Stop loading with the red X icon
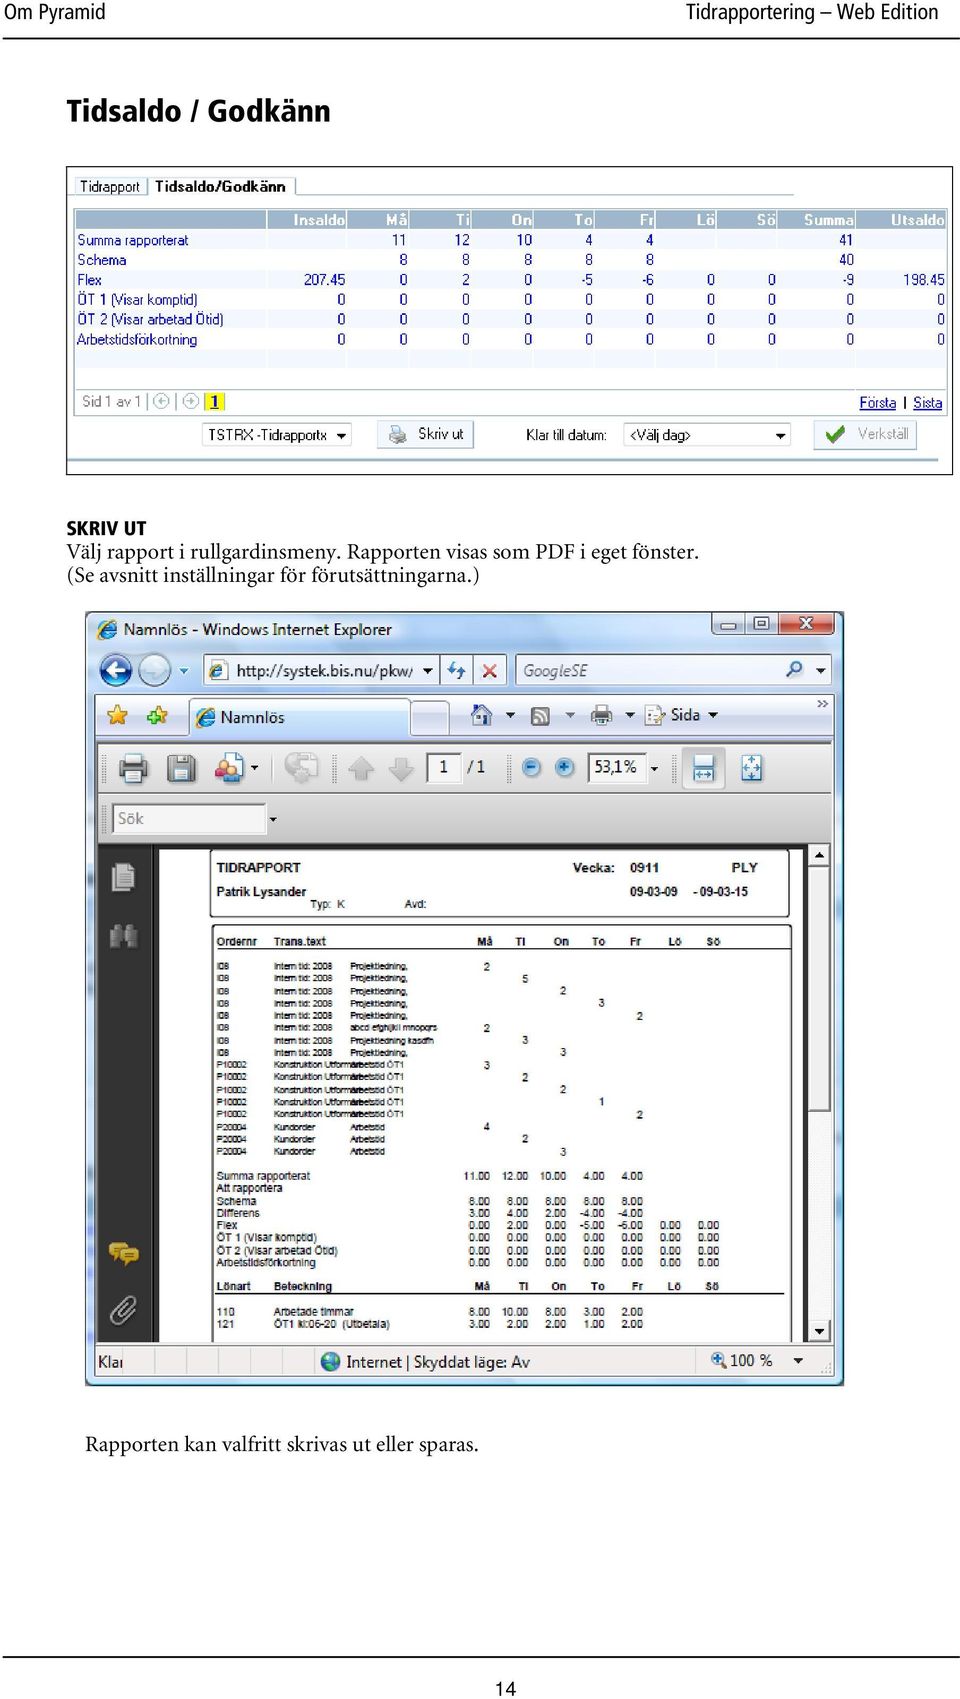 tap(489, 670)
